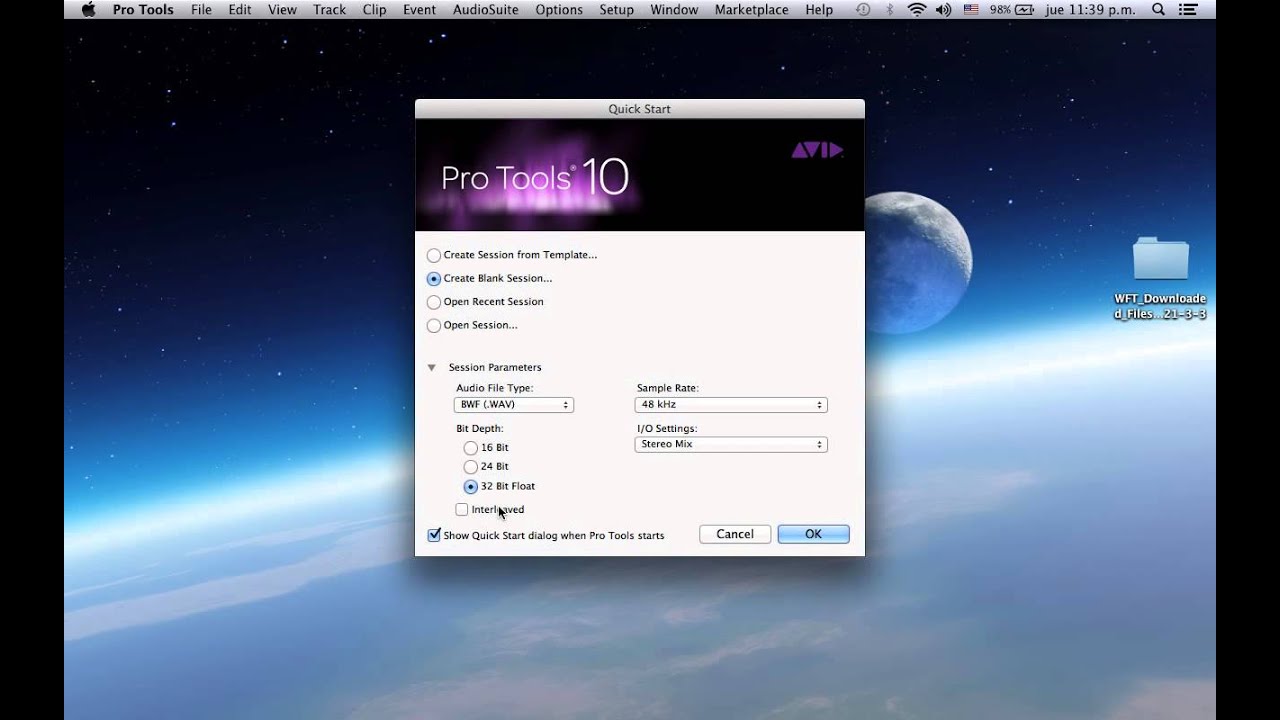Open the Edit menu
The width and height of the screenshot is (1280, 720).
pos(240,9)
